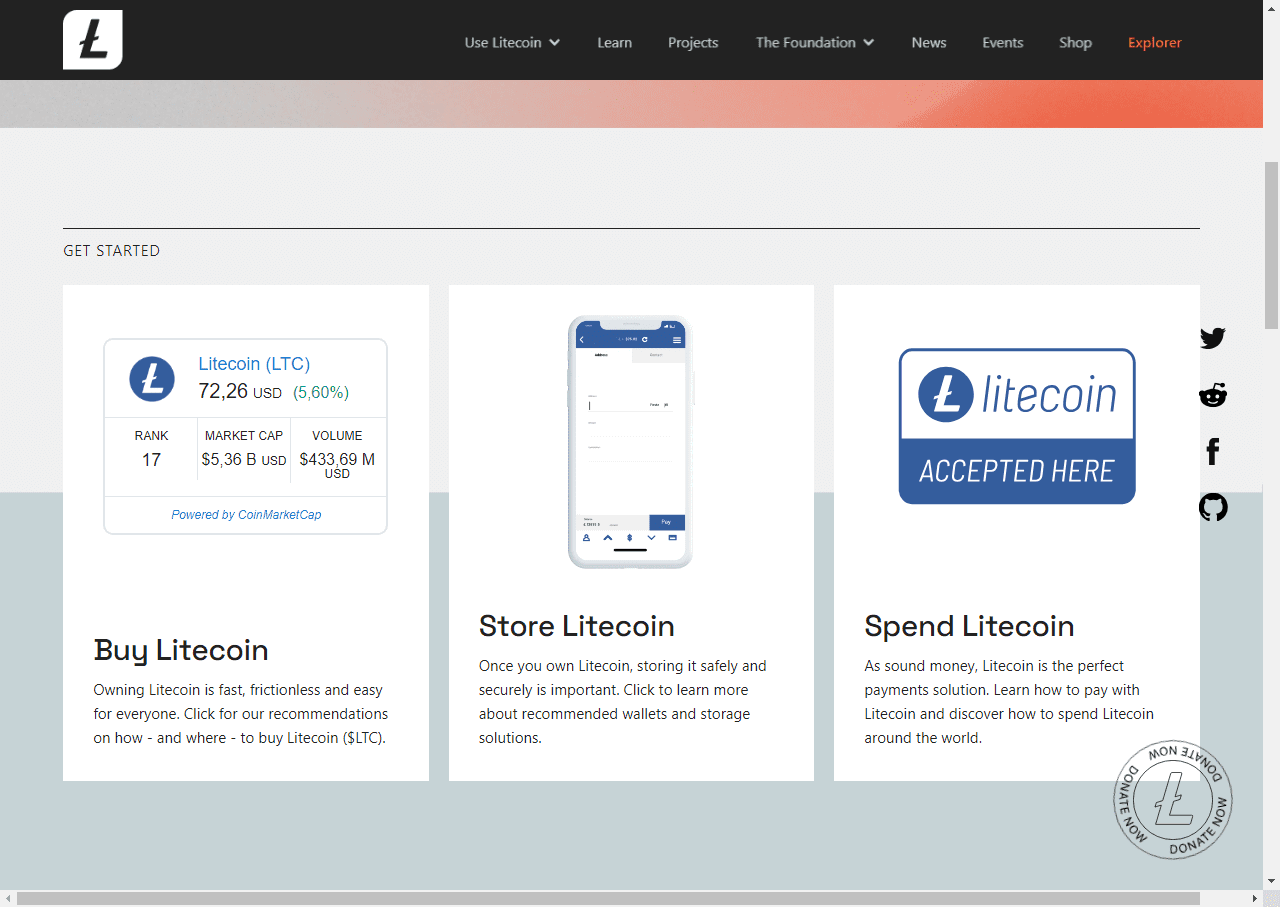This screenshot has height=907, width=1280.
Task: Open the Litecoin (LTC) link in widget
Action: (254, 364)
